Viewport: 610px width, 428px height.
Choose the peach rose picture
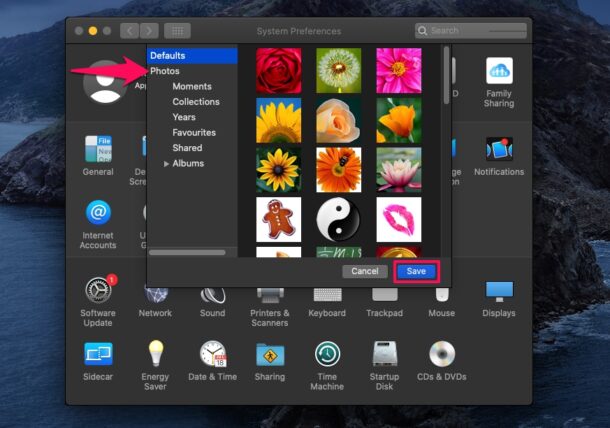pyautogui.click(x=339, y=120)
